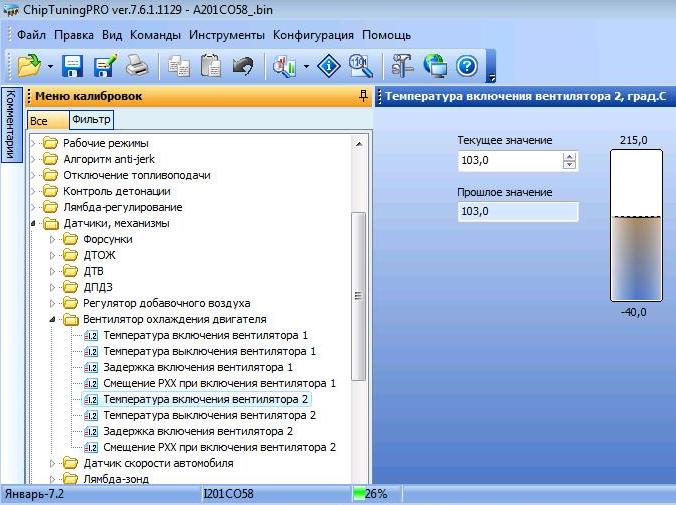Click the undo arrow toolbar icon

point(242,67)
